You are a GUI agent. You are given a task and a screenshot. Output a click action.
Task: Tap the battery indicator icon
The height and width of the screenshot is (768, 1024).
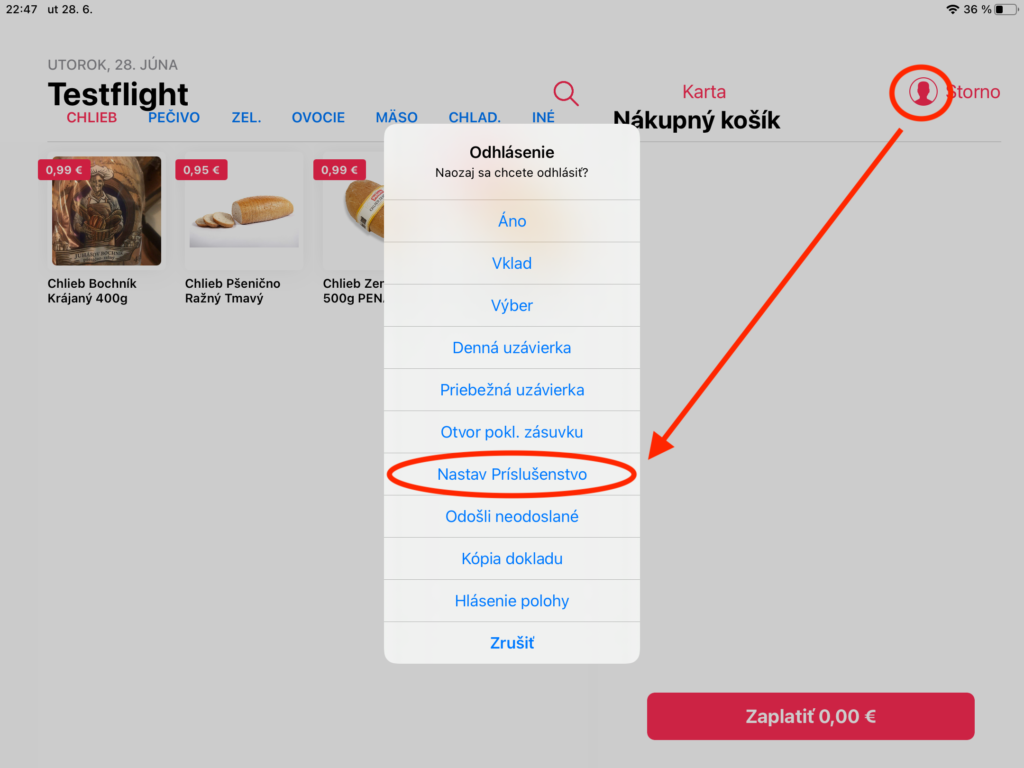click(1006, 9)
